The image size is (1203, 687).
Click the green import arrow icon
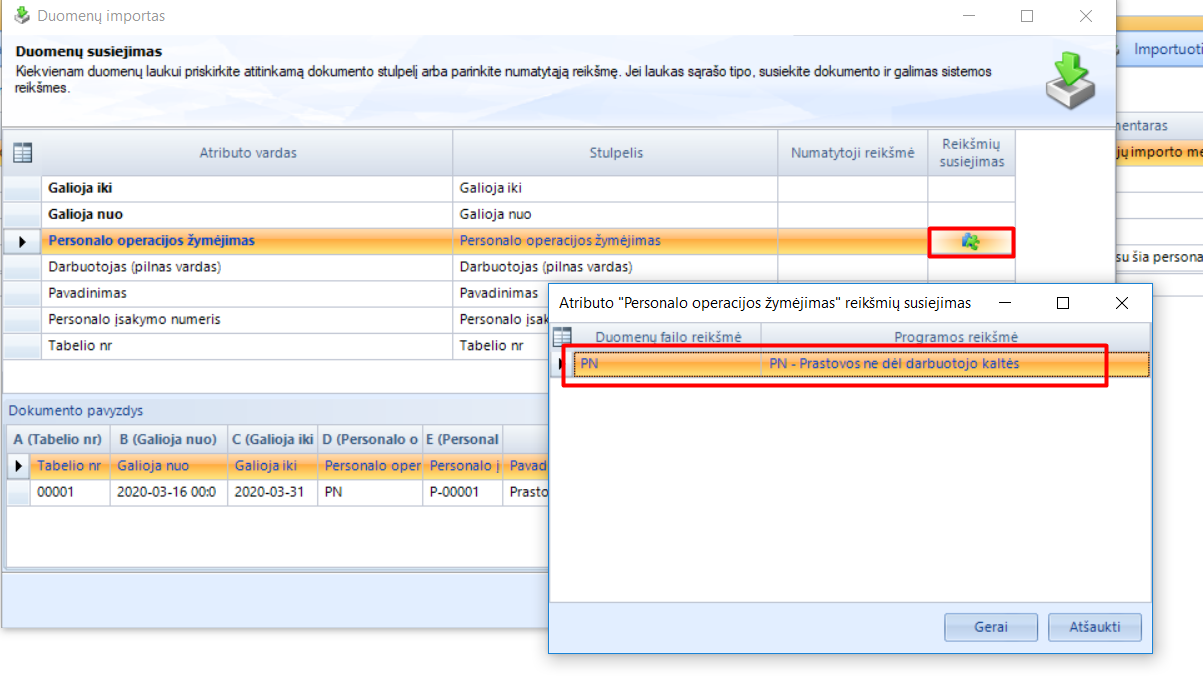tap(1069, 81)
